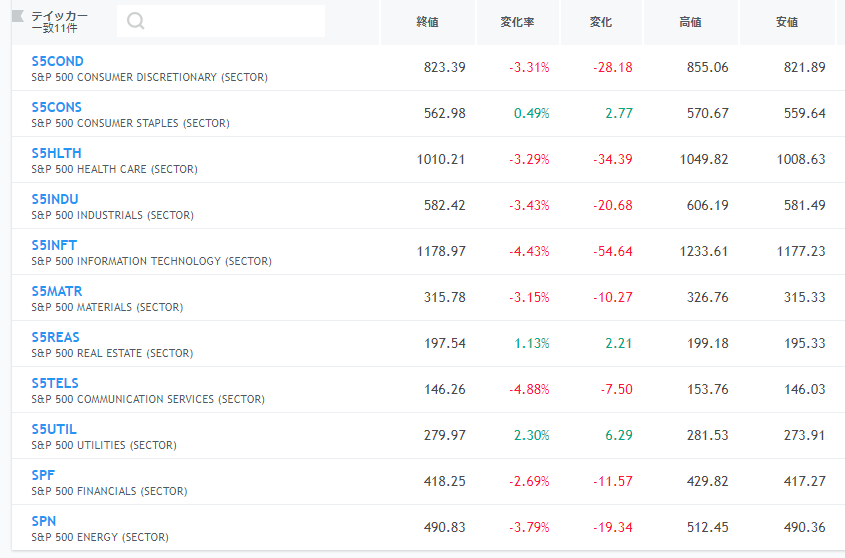Sort by the 変化 column header

pyautogui.click(x=601, y=22)
